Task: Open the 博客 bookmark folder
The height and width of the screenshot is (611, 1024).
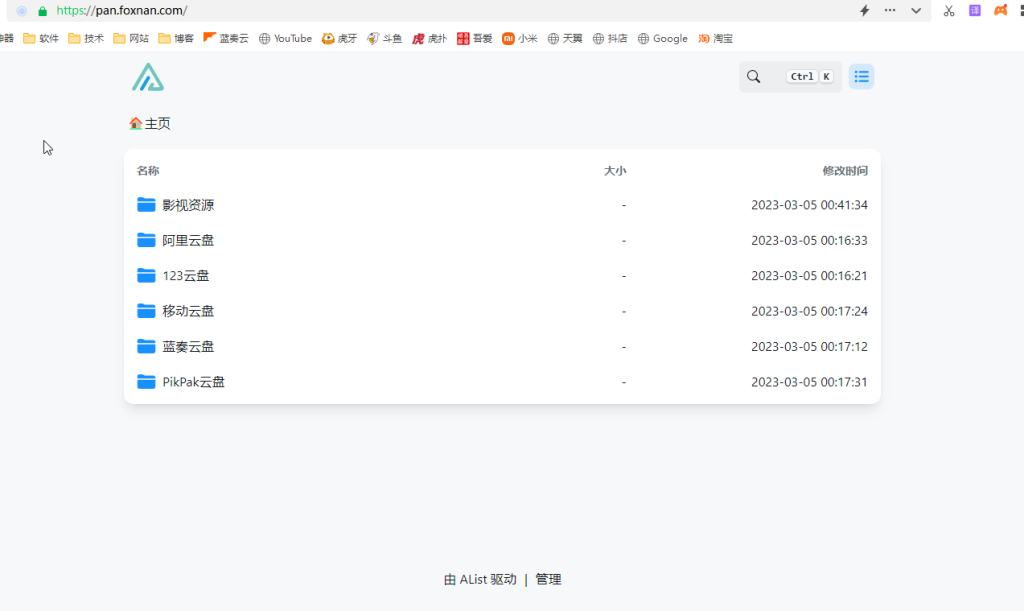Action: pos(176,39)
